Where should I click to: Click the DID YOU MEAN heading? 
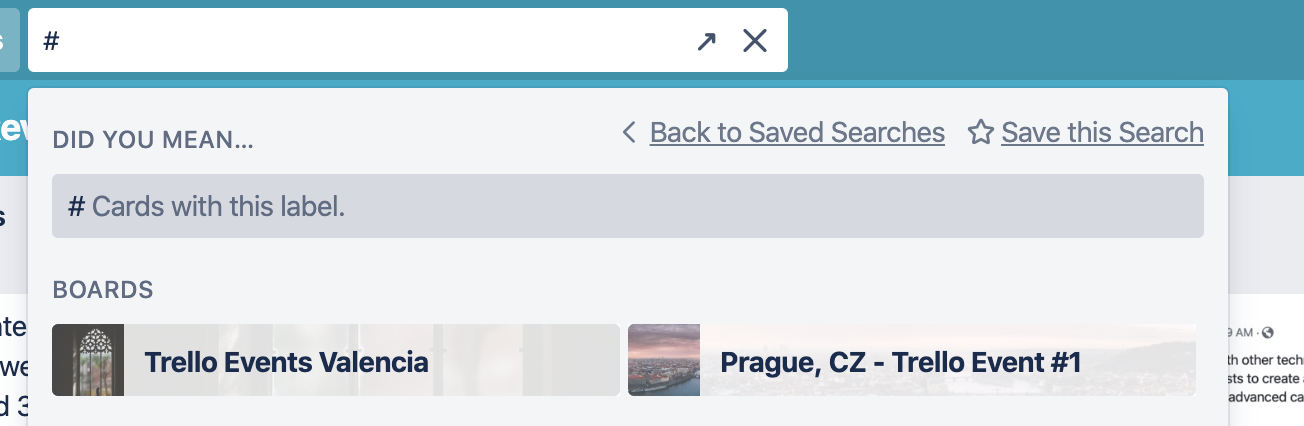153,140
